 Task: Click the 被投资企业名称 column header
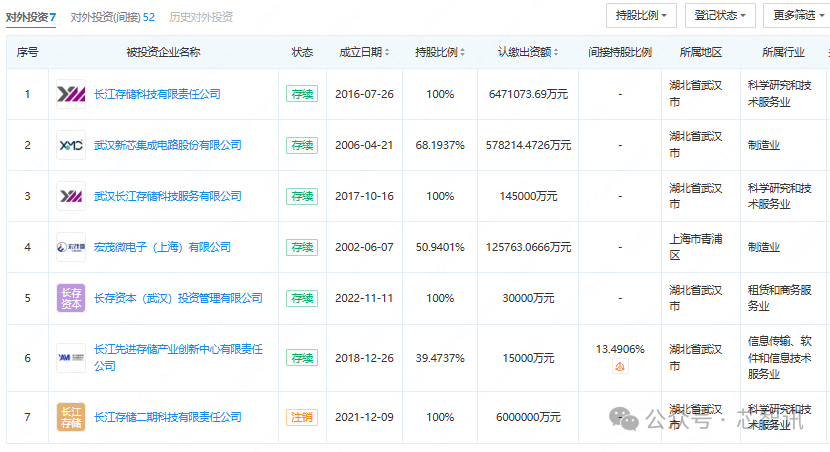(163, 52)
